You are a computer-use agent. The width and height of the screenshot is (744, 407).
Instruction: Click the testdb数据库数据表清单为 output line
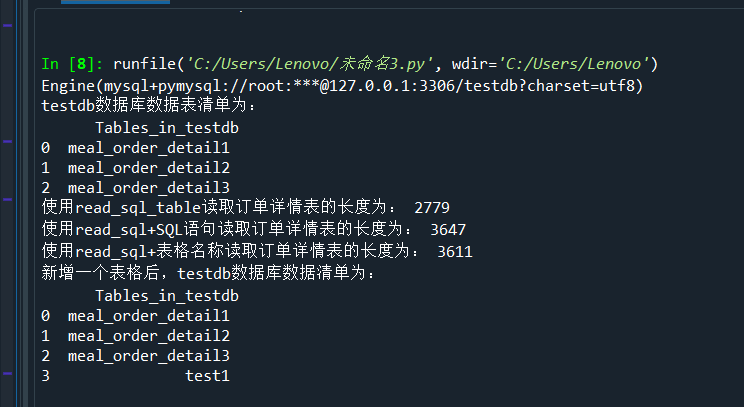coord(149,106)
